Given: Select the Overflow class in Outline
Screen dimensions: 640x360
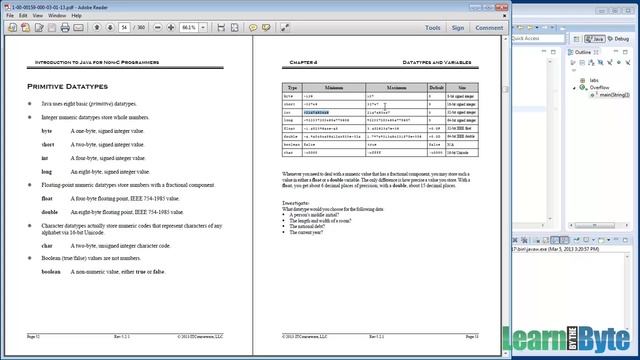Looking at the screenshot, I should point(599,88).
